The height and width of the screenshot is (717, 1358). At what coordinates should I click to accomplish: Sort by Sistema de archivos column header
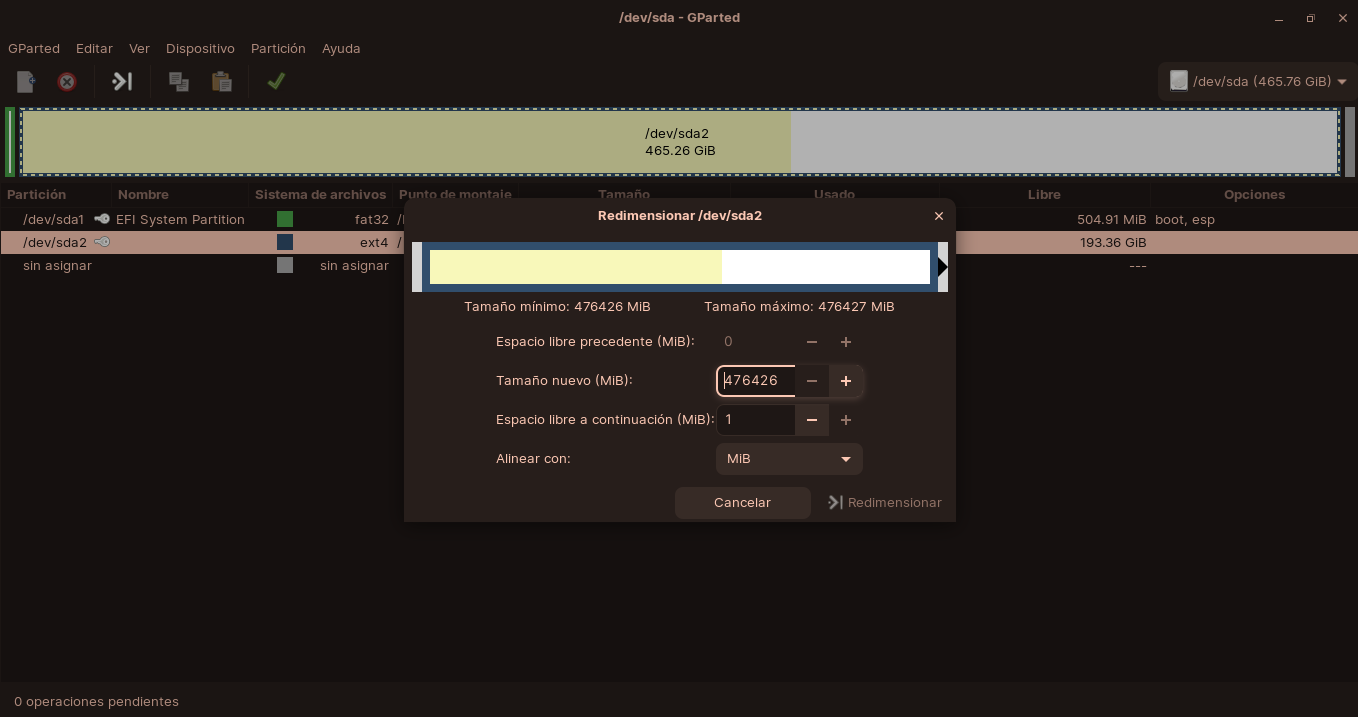[x=320, y=195]
